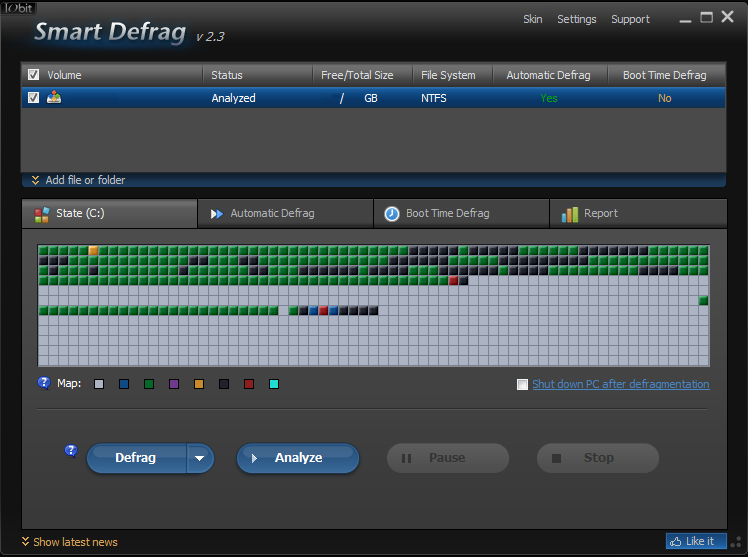Viewport: 748px width, 557px height.
Task: Open the Skin menu
Action: click(532, 19)
